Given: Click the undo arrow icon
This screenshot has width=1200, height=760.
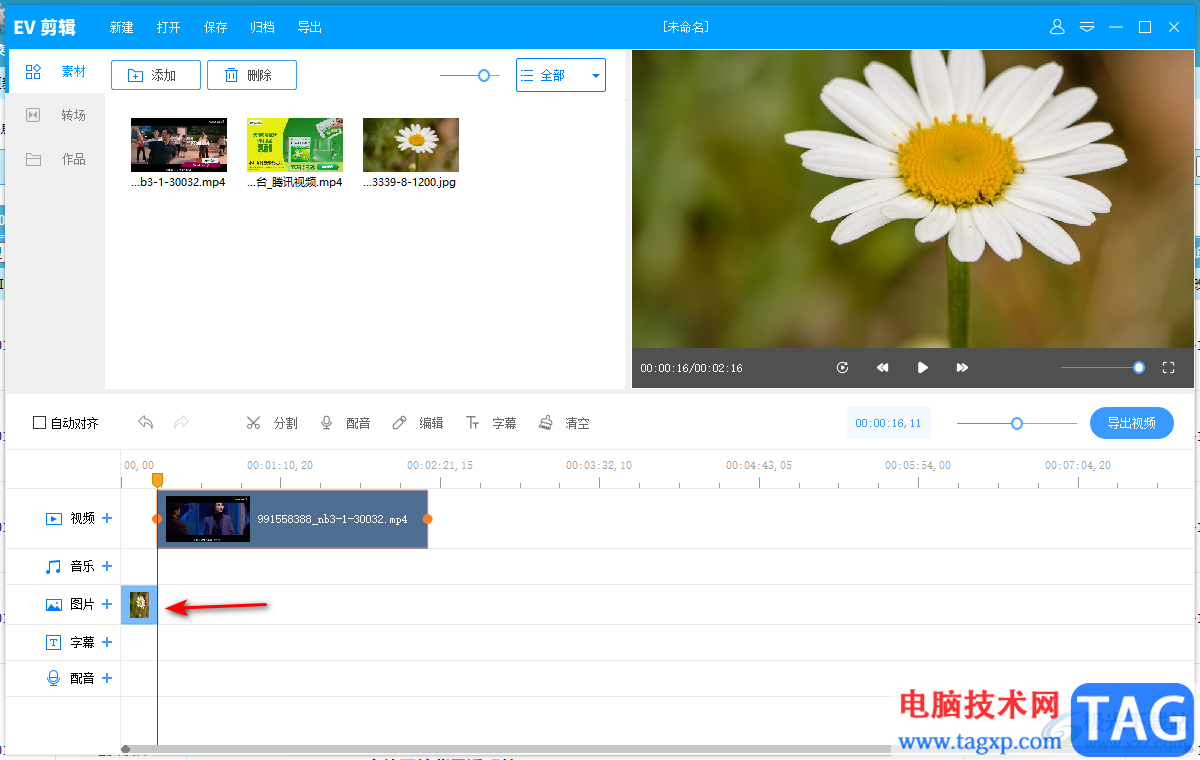Looking at the screenshot, I should 146,423.
